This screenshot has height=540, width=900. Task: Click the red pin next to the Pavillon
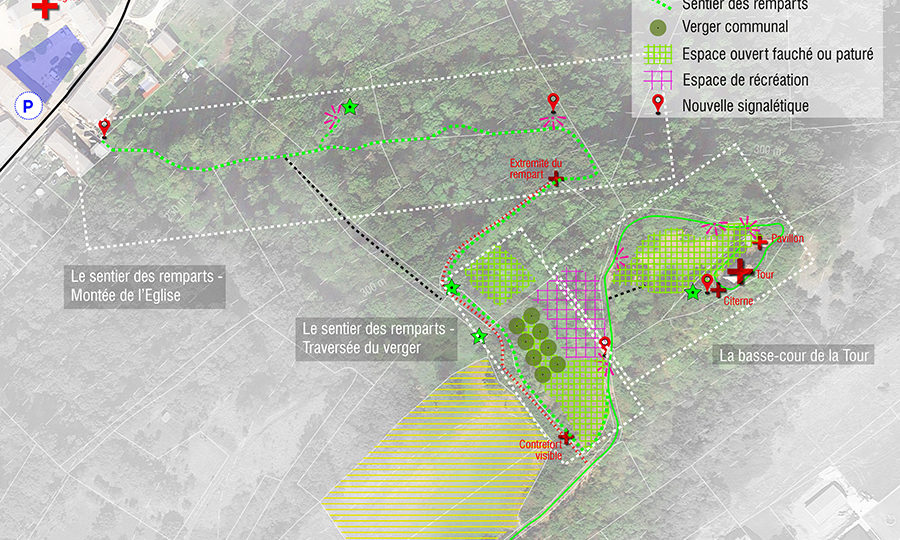click(x=742, y=222)
